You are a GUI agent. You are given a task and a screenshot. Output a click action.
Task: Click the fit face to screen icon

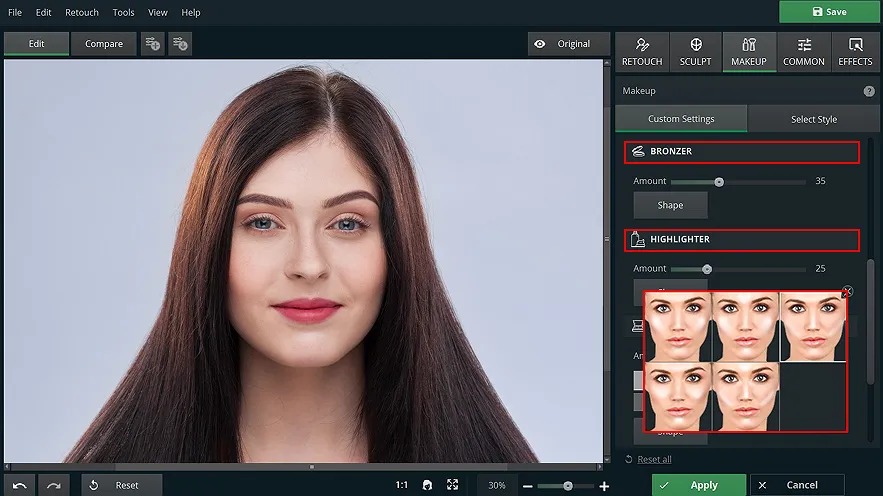click(x=427, y=485)
